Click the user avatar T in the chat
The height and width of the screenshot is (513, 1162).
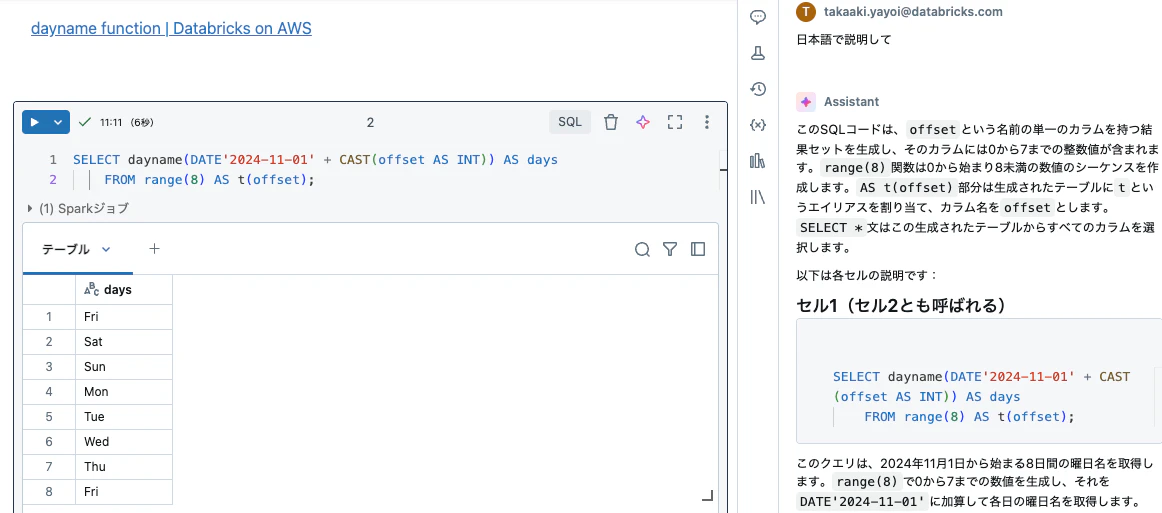point(806,12)
